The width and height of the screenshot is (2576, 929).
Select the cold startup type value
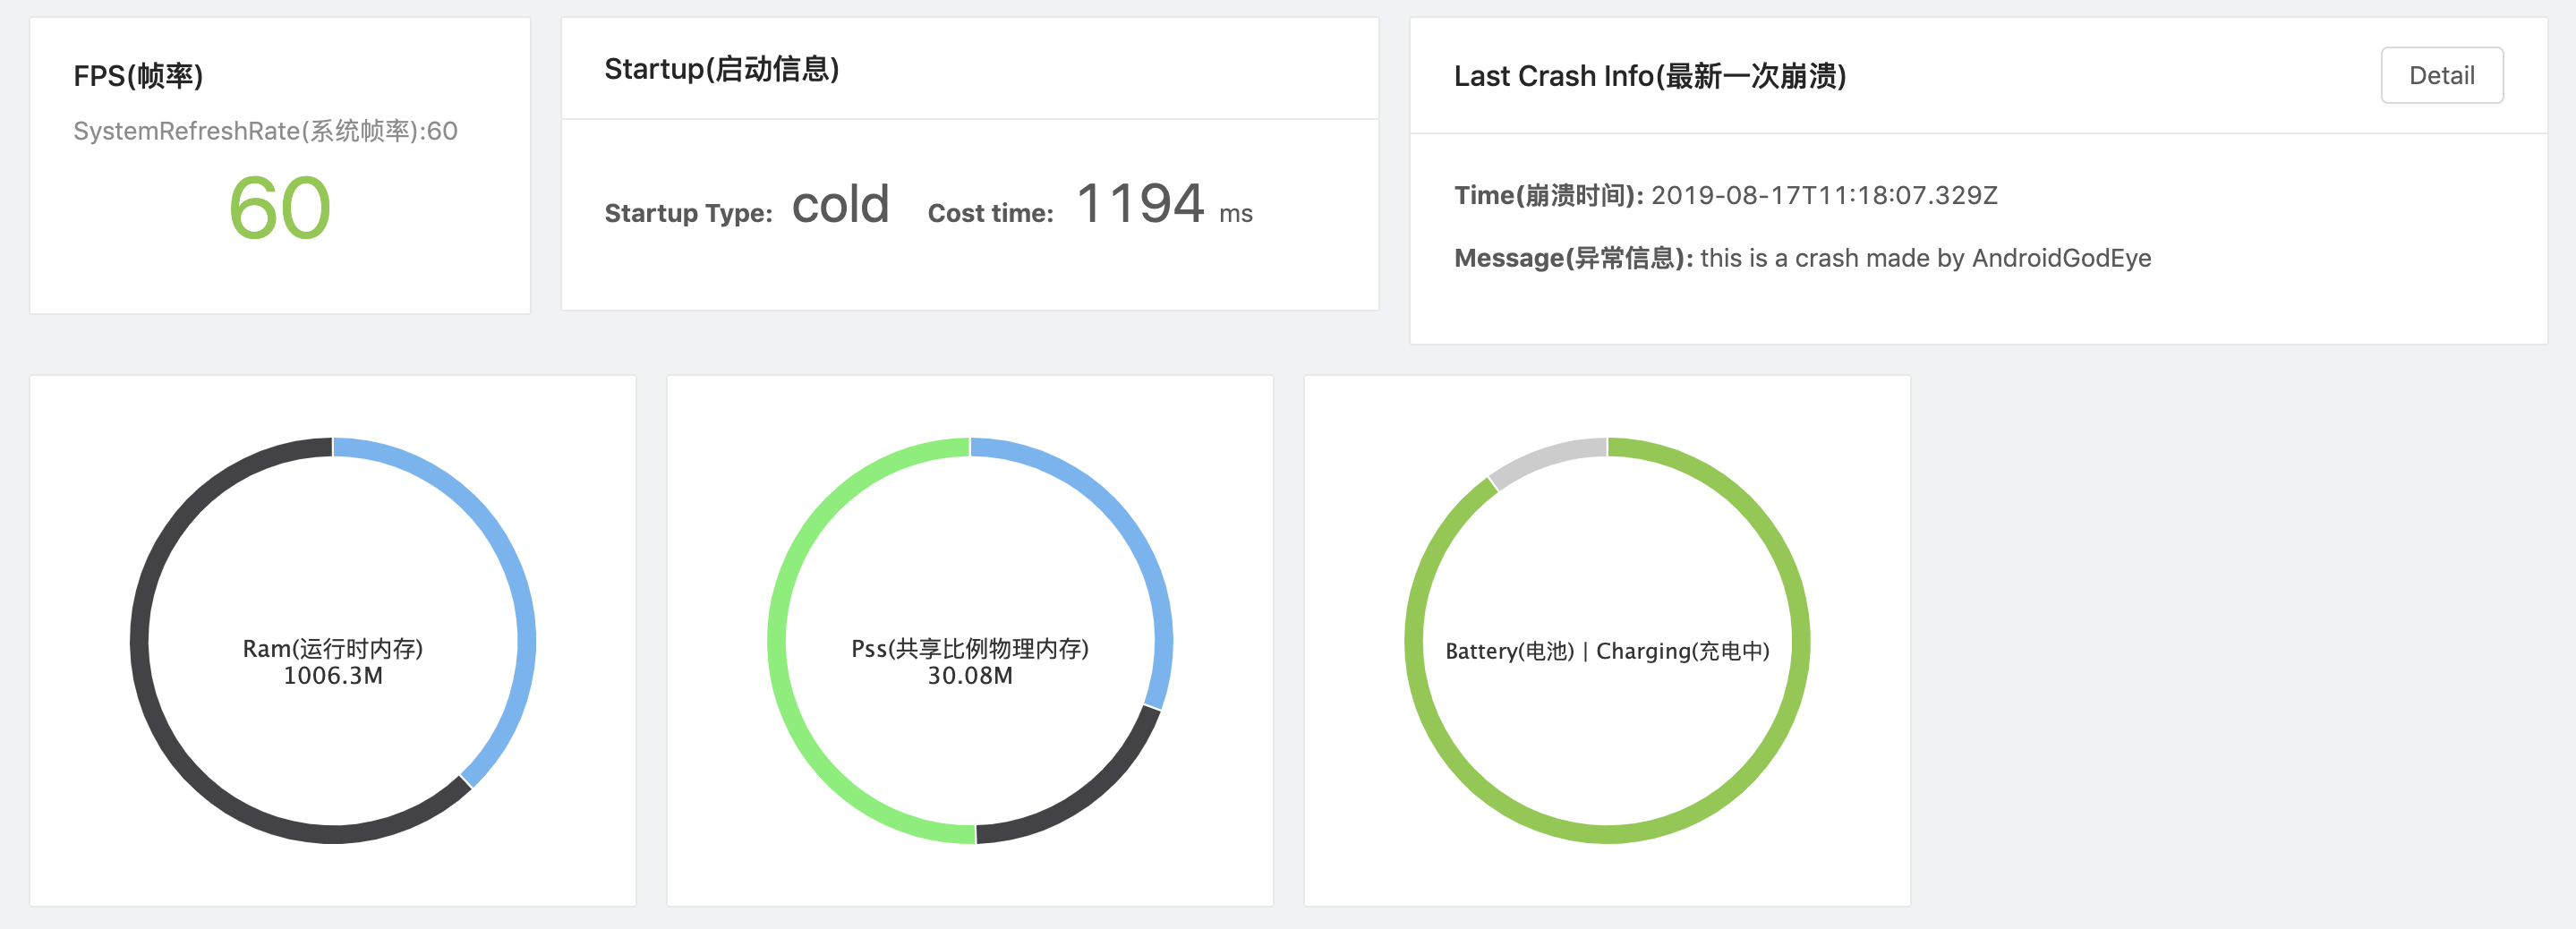(x=841, y=205)
